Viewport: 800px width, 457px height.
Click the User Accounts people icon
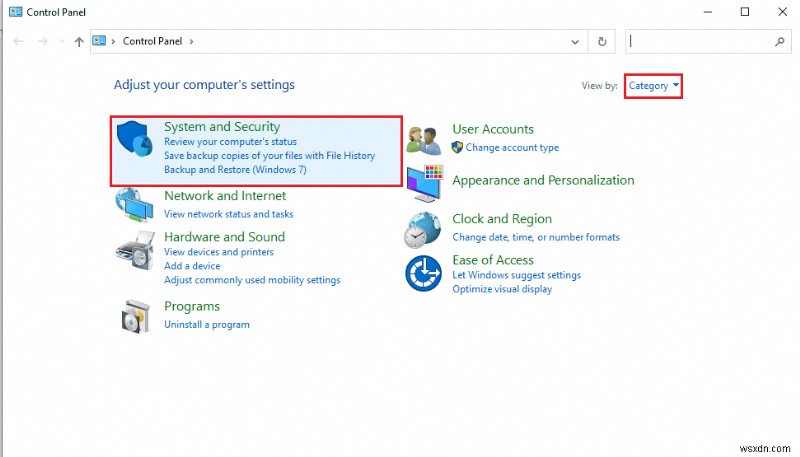[424, 139]
